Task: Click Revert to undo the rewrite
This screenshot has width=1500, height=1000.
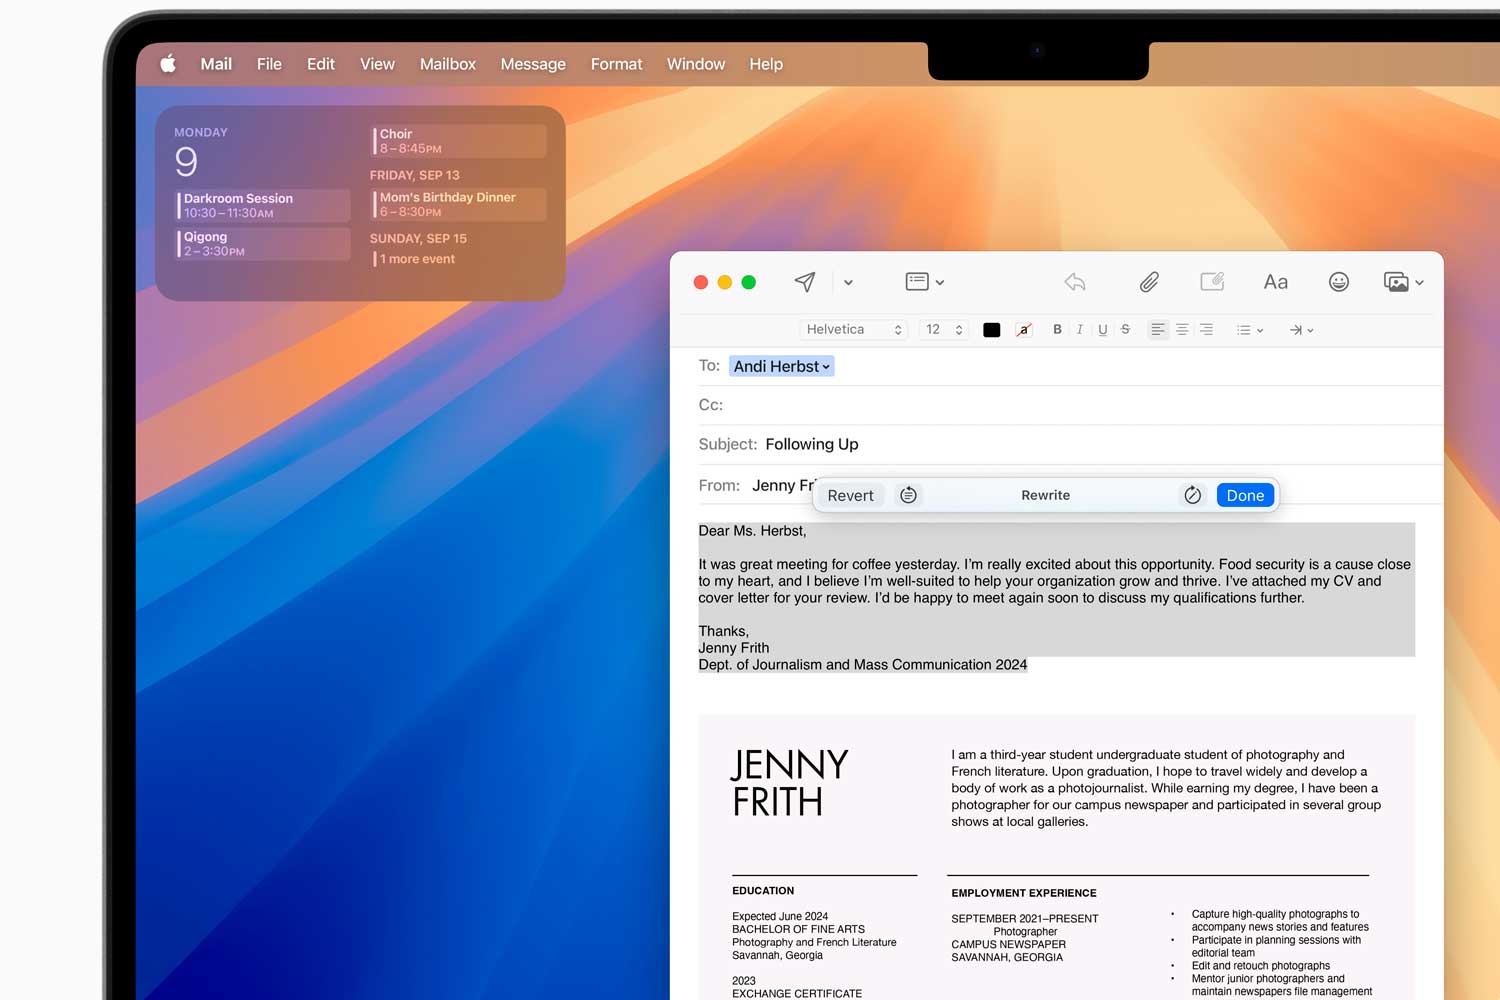Action: coord(850,495)
